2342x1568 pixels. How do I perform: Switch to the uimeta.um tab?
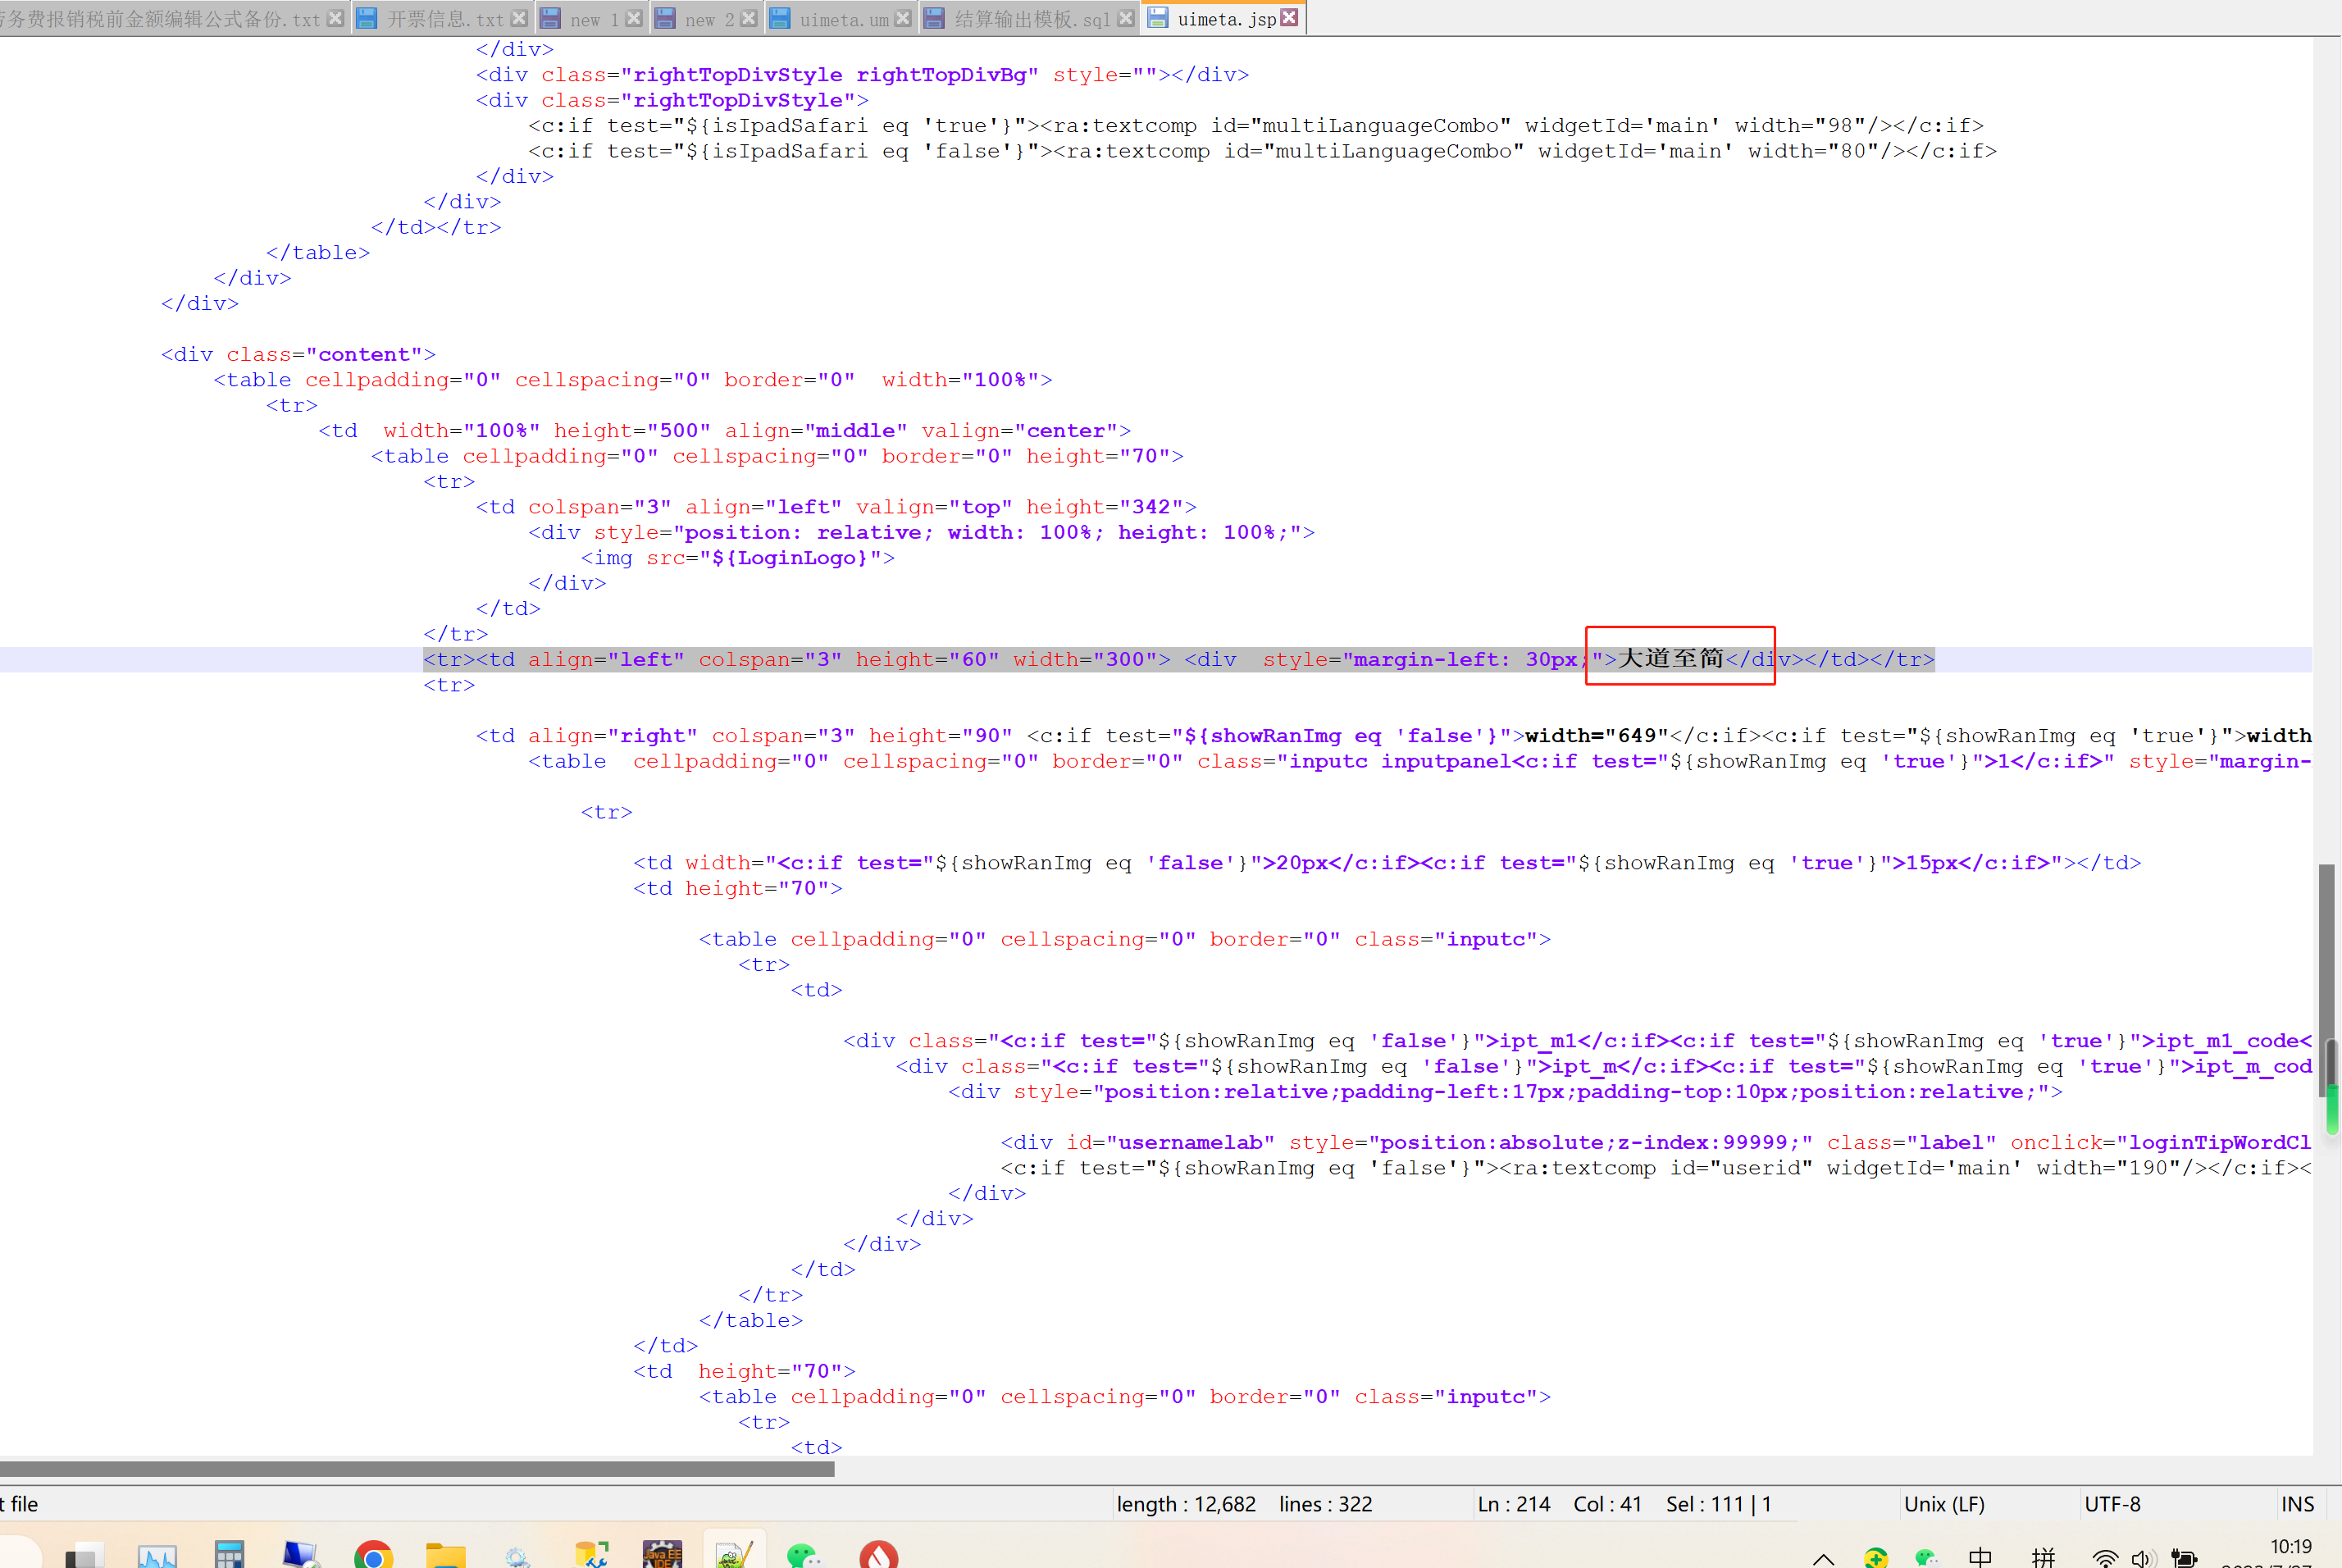coord(843,19)
